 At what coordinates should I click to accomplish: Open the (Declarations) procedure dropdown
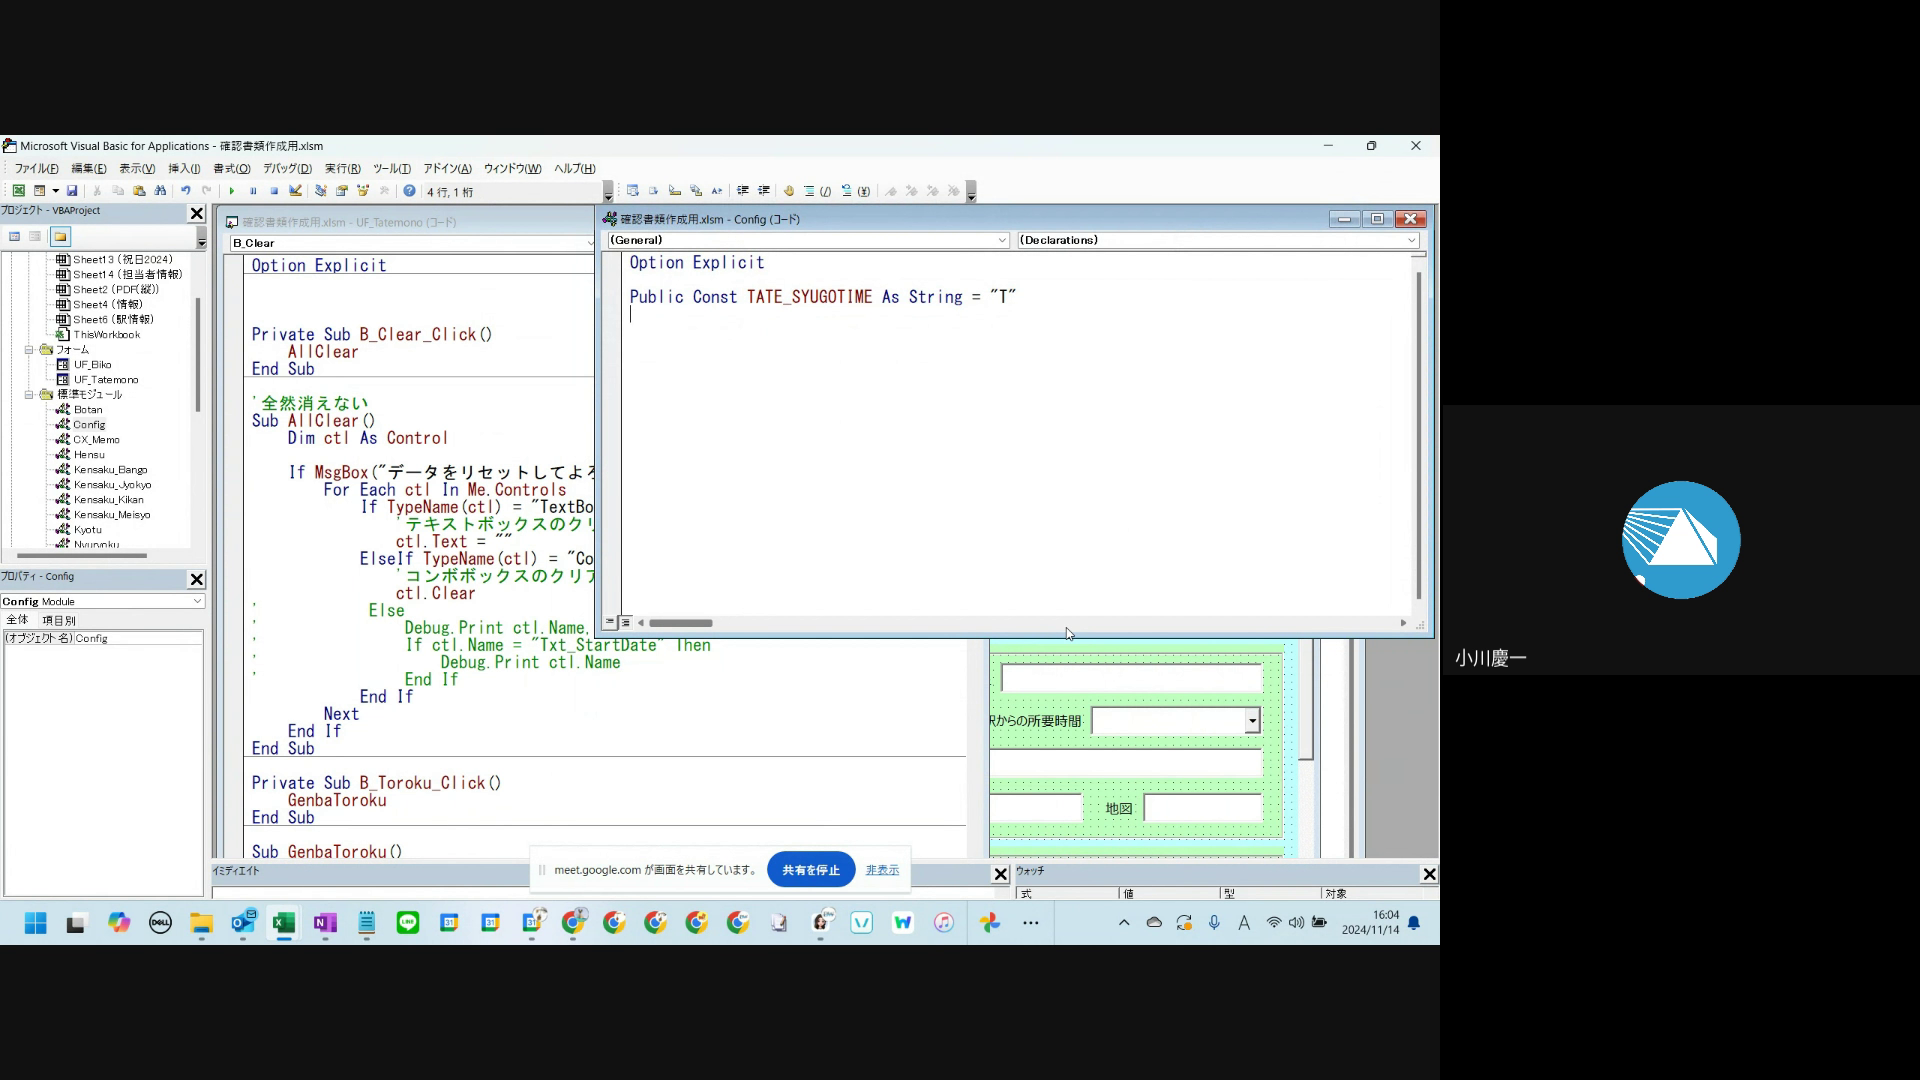coord(1411,240)
